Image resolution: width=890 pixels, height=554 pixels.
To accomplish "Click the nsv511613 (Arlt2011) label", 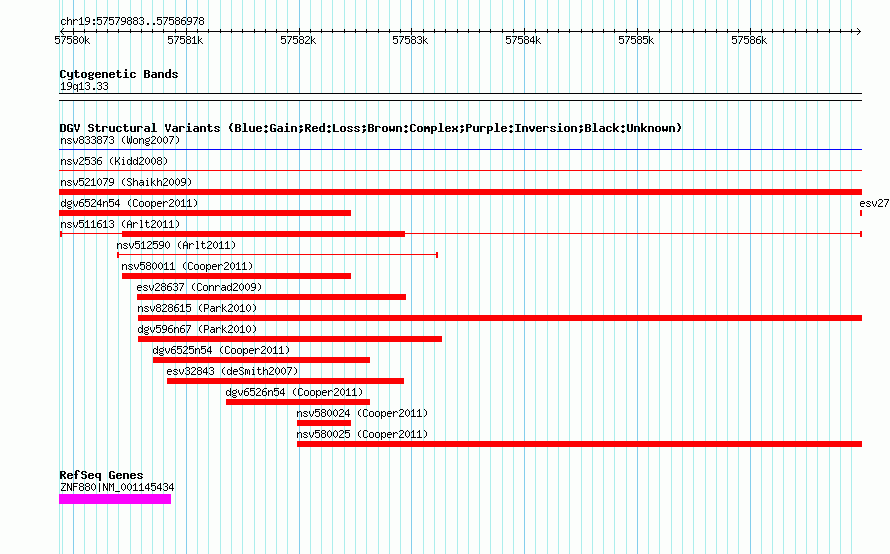I will click(120, 224).
